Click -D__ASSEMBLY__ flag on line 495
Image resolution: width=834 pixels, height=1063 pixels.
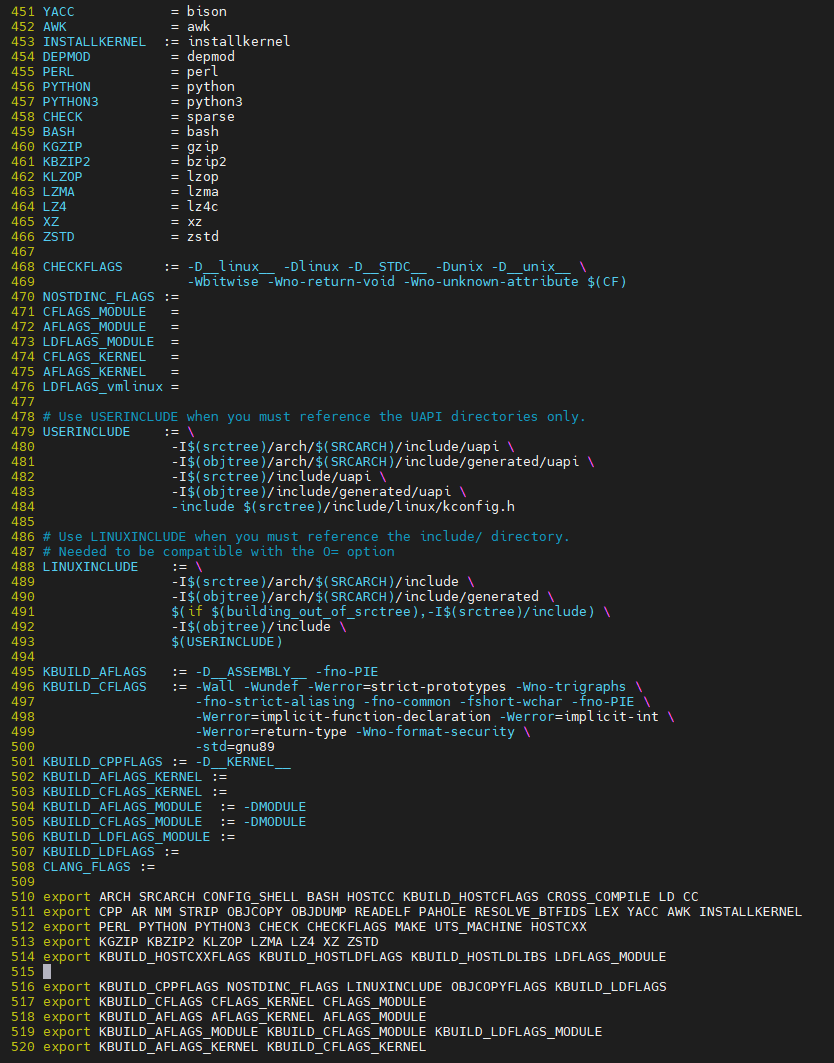pos(251,671)
